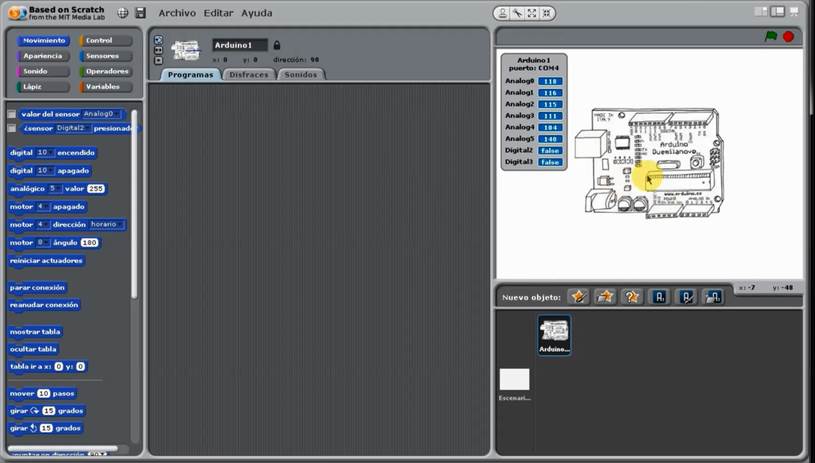Open the Digital2 sensor dropdown
The height and width of the screenshot is (463, 815).
coord(73,128)
